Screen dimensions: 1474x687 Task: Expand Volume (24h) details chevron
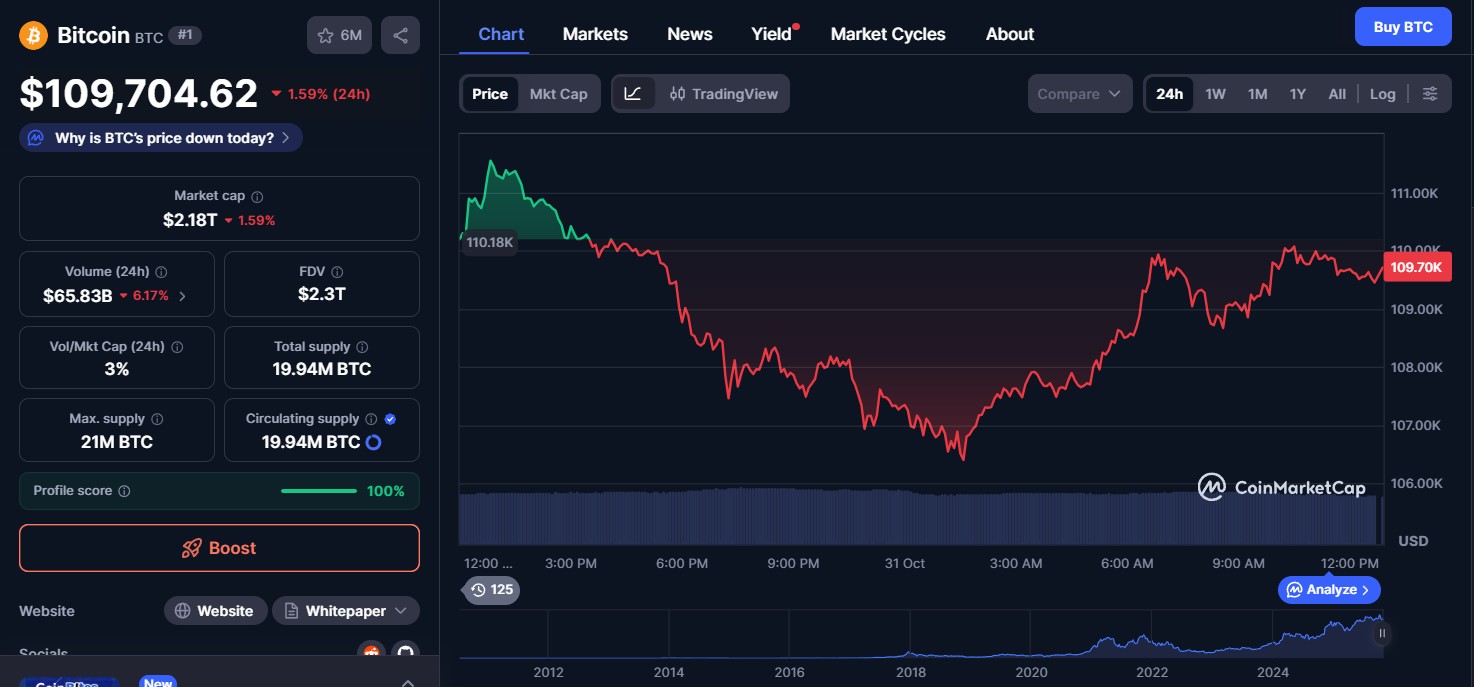(x=181, y=296)
